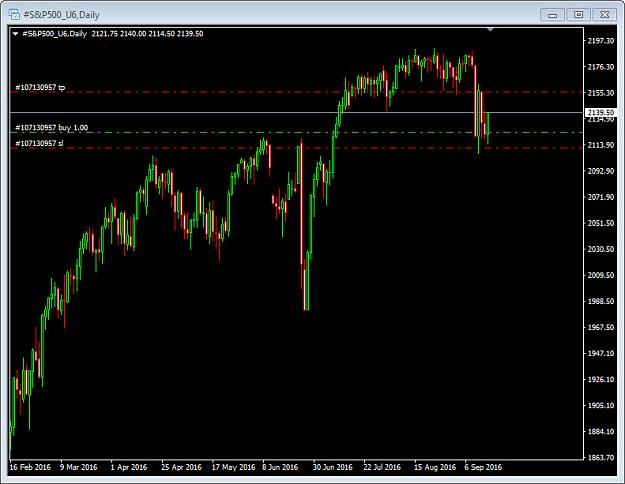Click the 1926.10 price scale value

(601, 379)
